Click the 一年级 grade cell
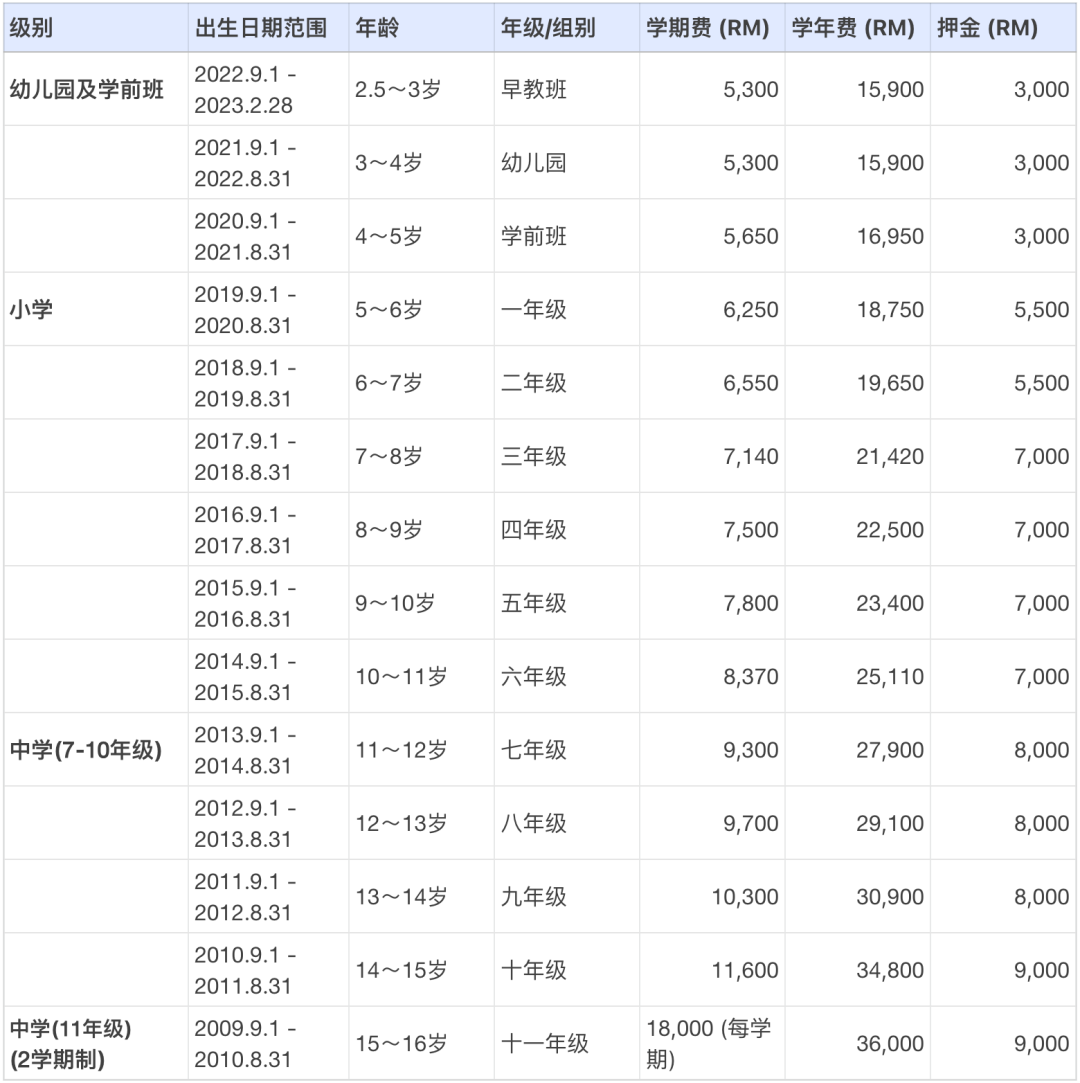 (566, 309)
